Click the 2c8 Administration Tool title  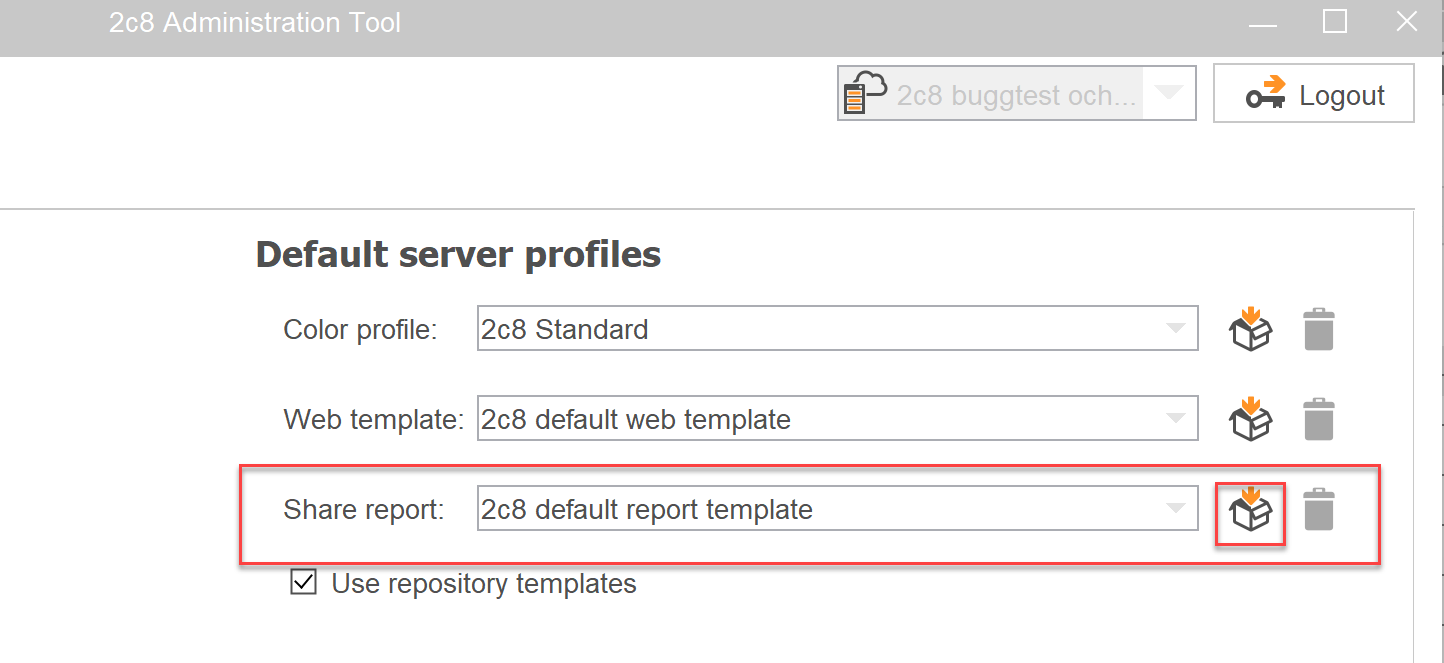(x=255, y=23)
